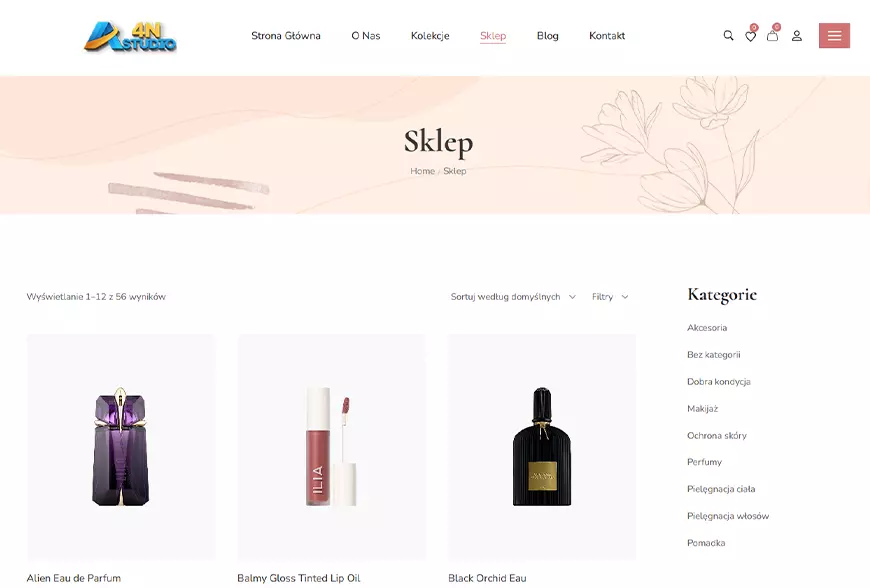Viewport: 870px width, 588px height.
Task: Open the pink hamburger menu button
Action: pyautogui.click(x=834, y=36)
